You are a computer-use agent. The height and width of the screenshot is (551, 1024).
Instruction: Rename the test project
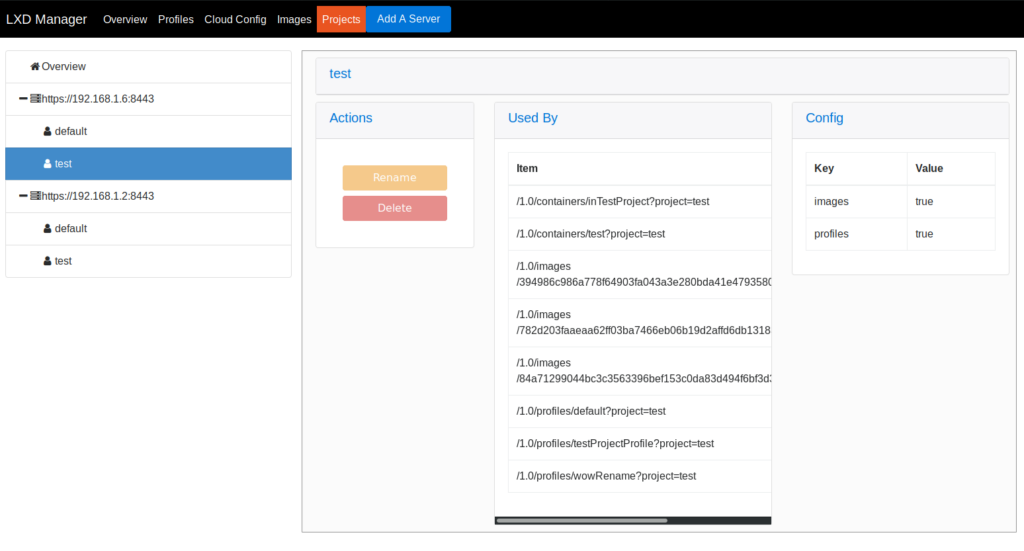(x=394, y=178)
